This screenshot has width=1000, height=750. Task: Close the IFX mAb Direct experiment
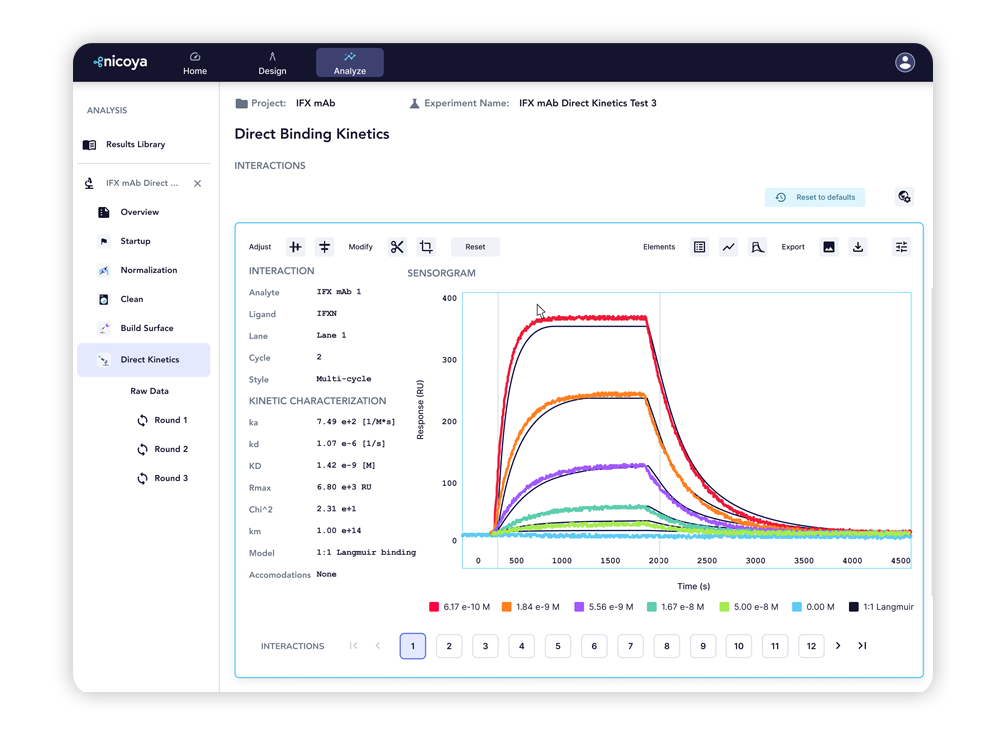[198, 184]
